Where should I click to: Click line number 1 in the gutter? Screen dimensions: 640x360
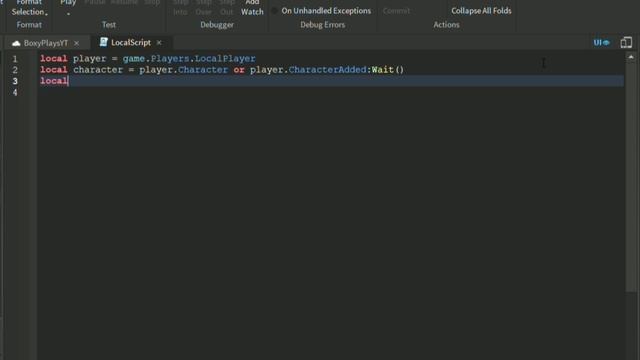tap(15, 59)
